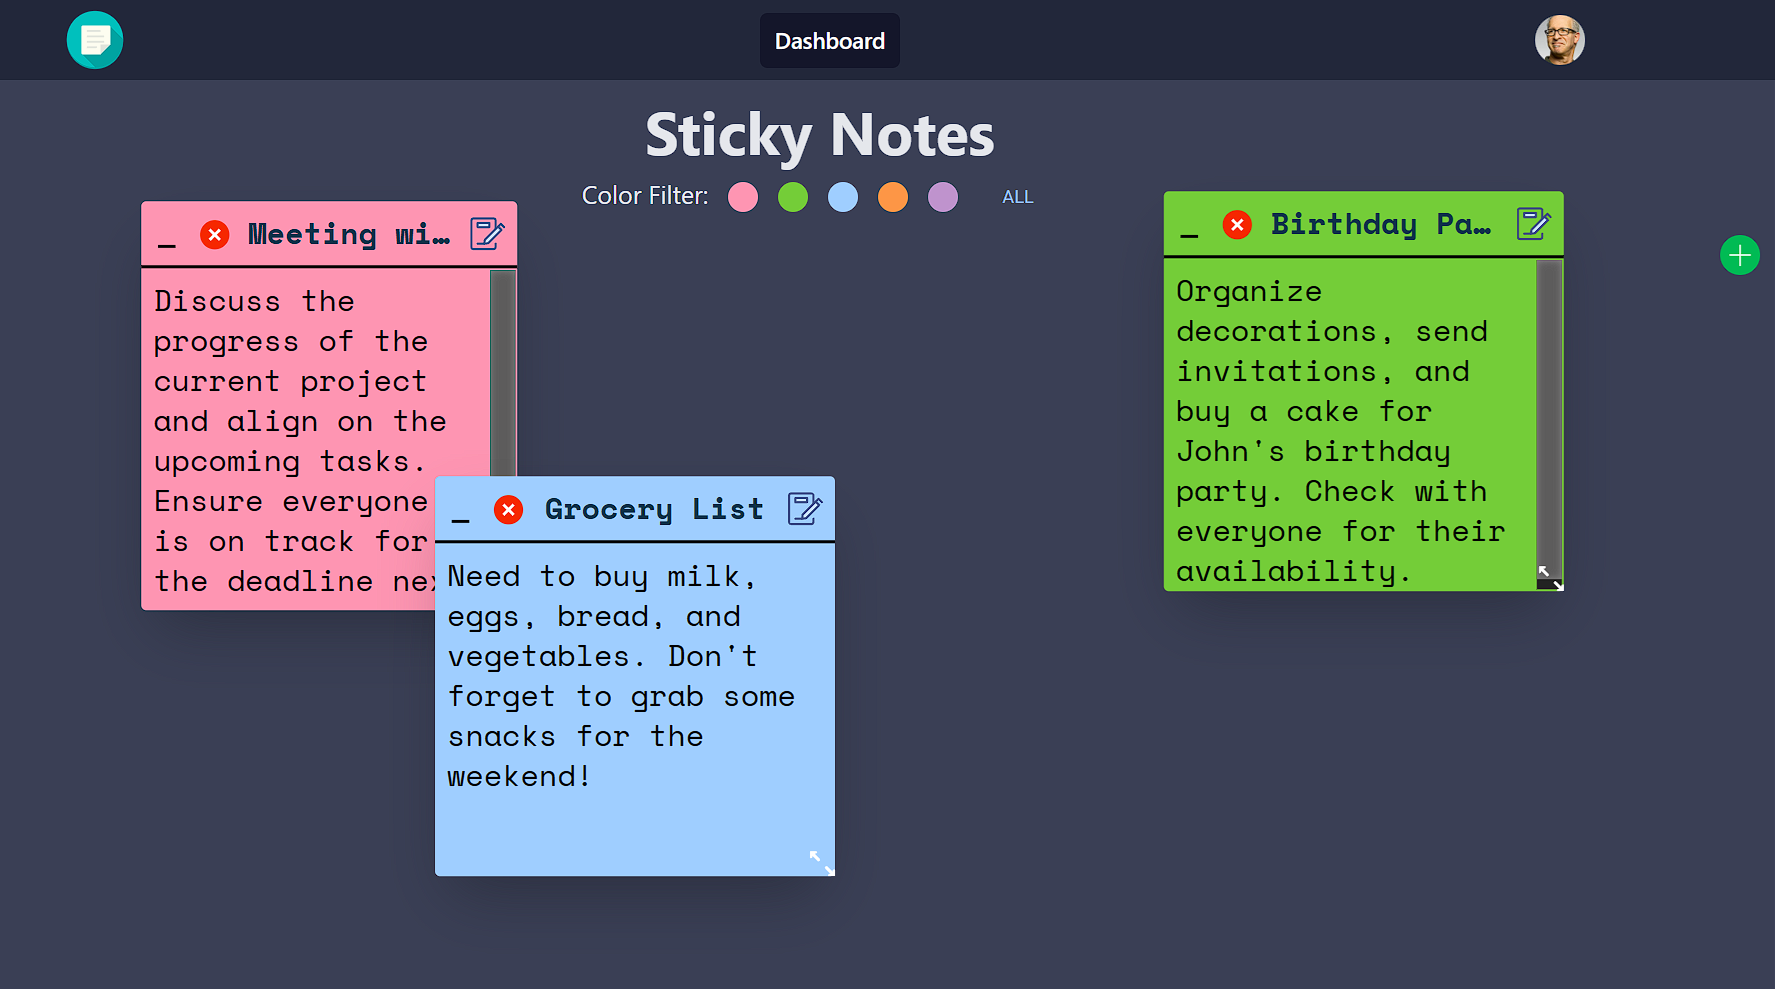The width and height of the screenshot is (1775, 989).
Task: Open the sticky notes app logo
Action: click(94, 40)
